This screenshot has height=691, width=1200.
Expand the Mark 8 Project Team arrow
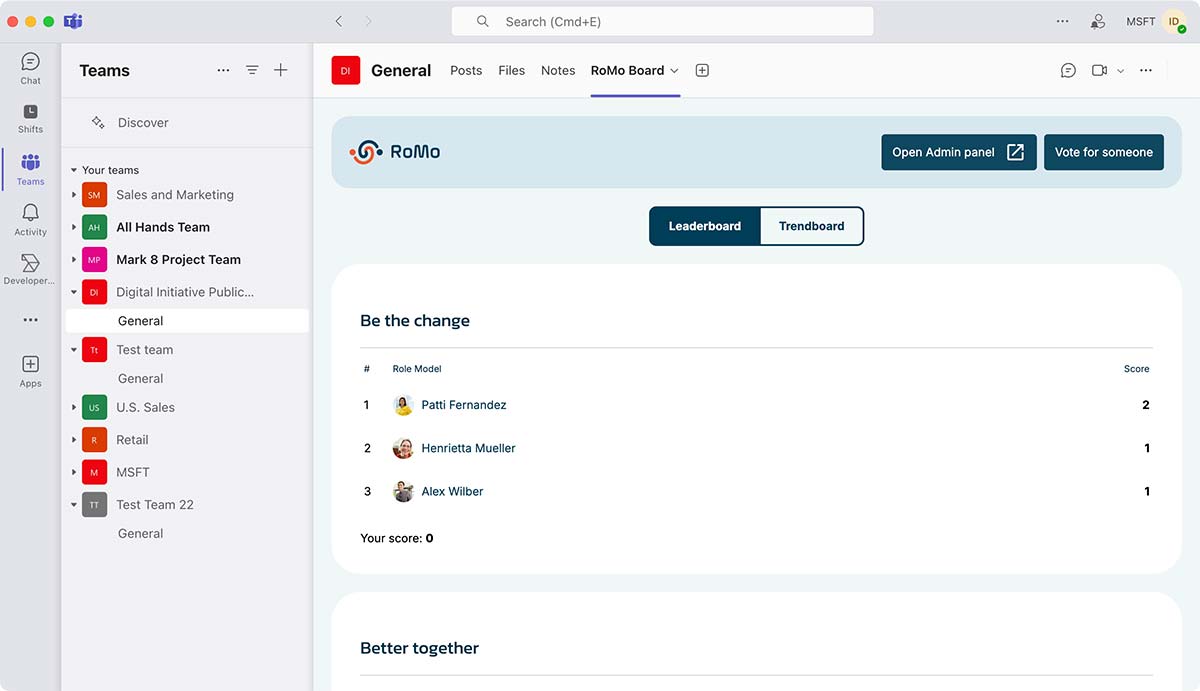coord(74,259)
